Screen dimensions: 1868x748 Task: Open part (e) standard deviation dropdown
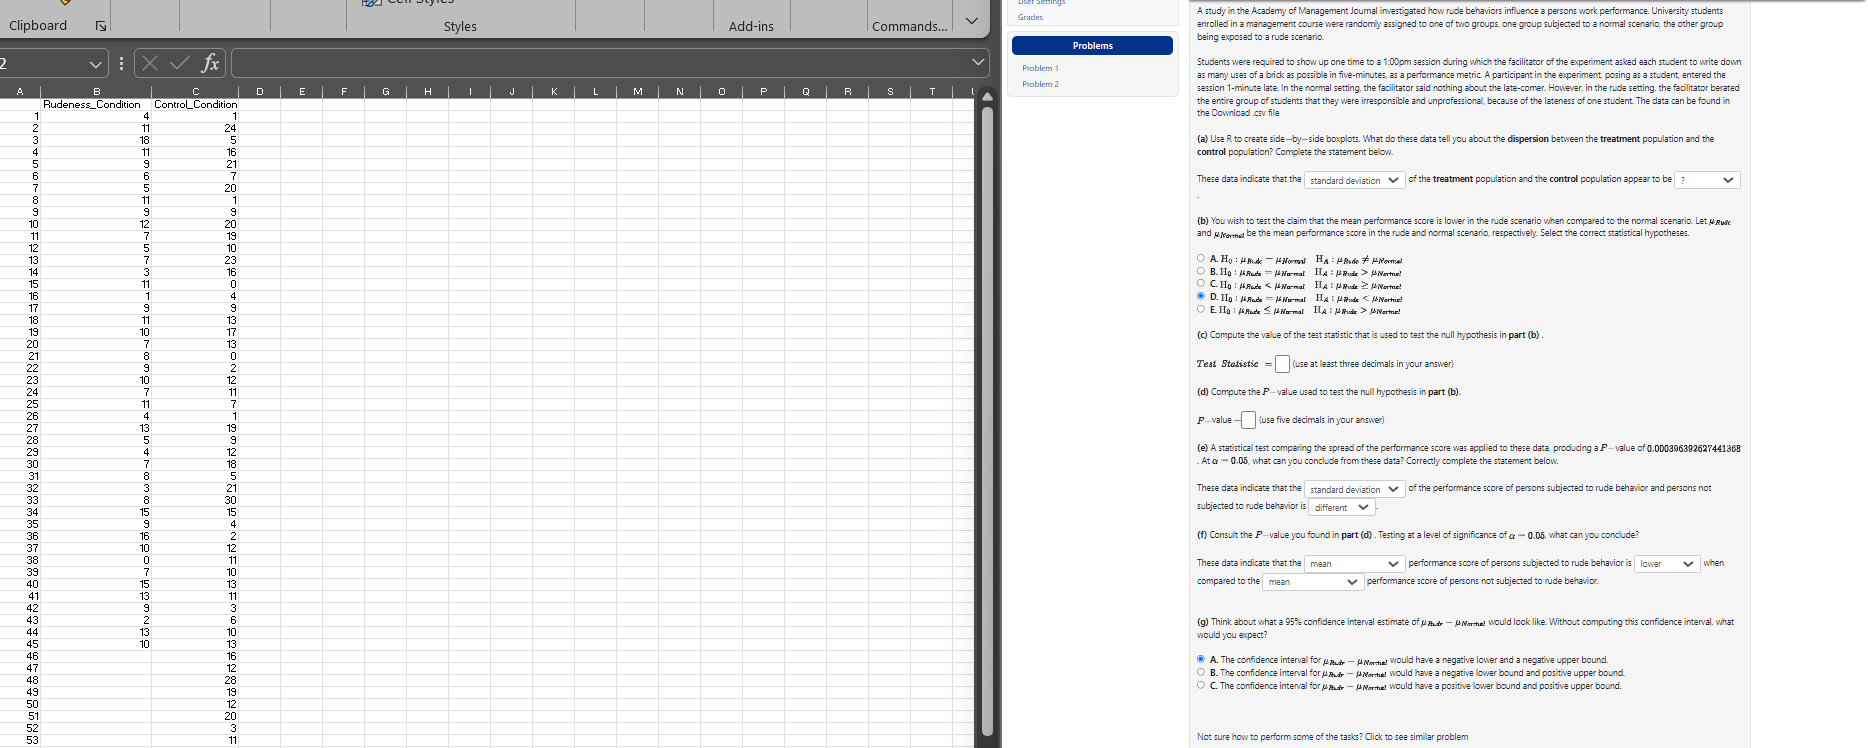click(x=1355, y=489)
